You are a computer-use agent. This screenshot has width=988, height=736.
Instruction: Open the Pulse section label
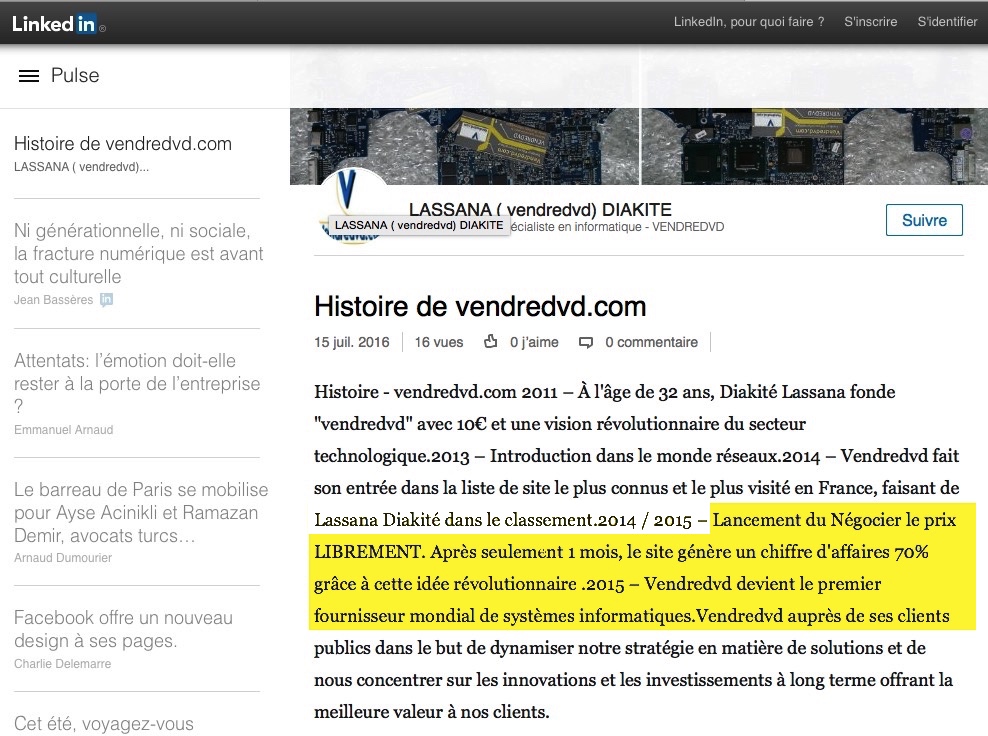click(x=75, y=76)
